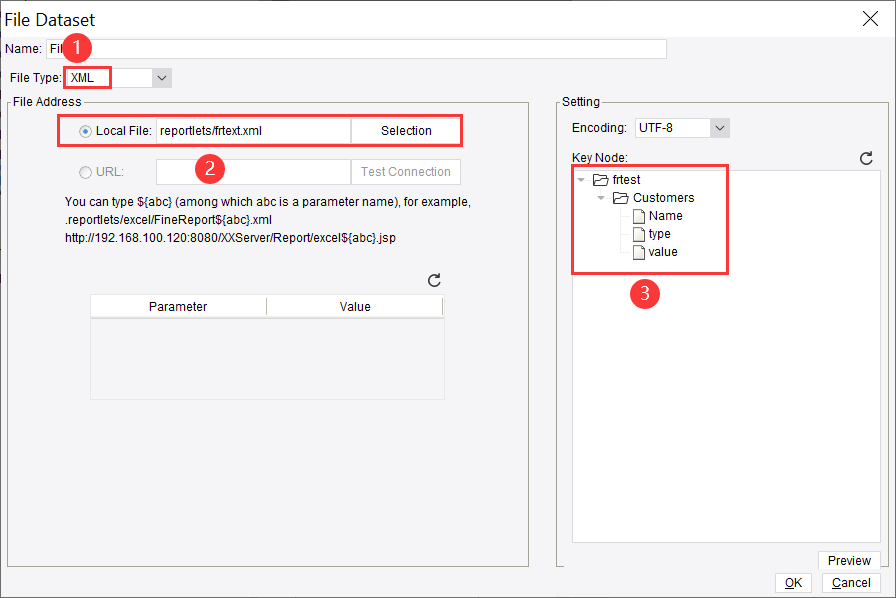Close the File Dataset dialog

coord(870,18)
